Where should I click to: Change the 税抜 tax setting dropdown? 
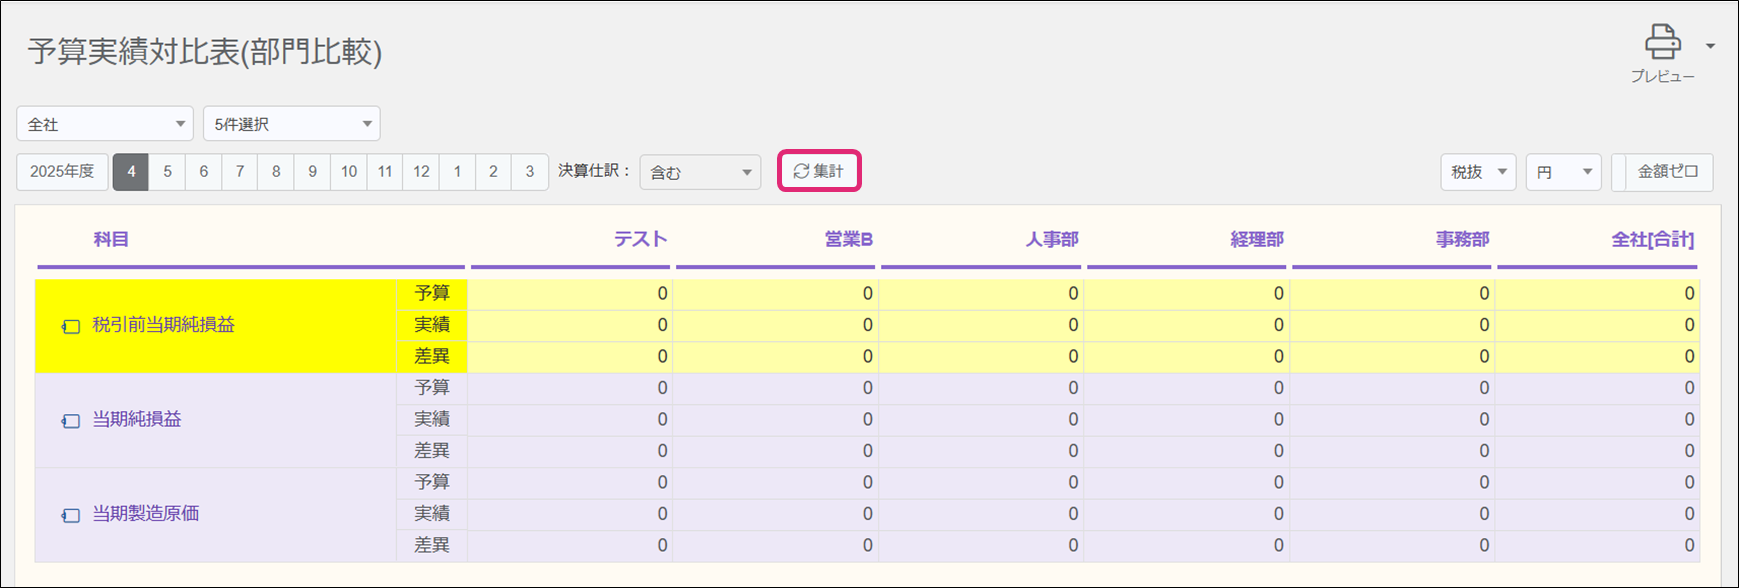pos(1477,172)
